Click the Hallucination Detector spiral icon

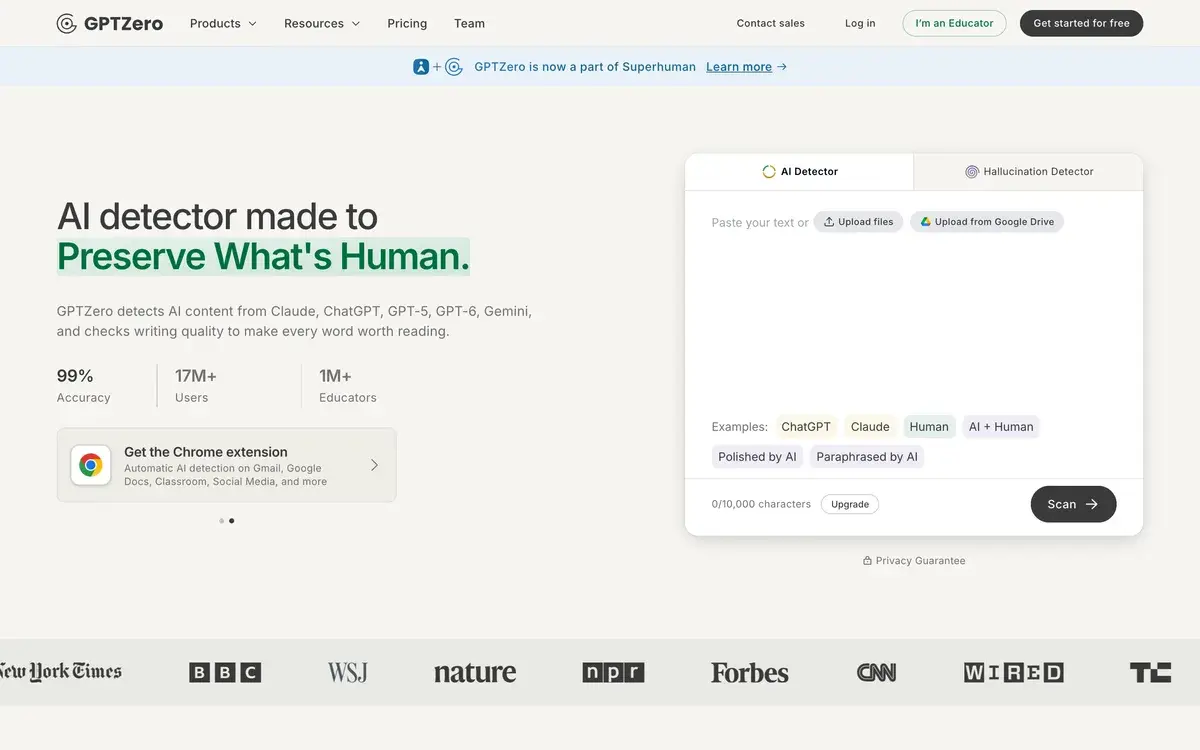pos(972,172)
